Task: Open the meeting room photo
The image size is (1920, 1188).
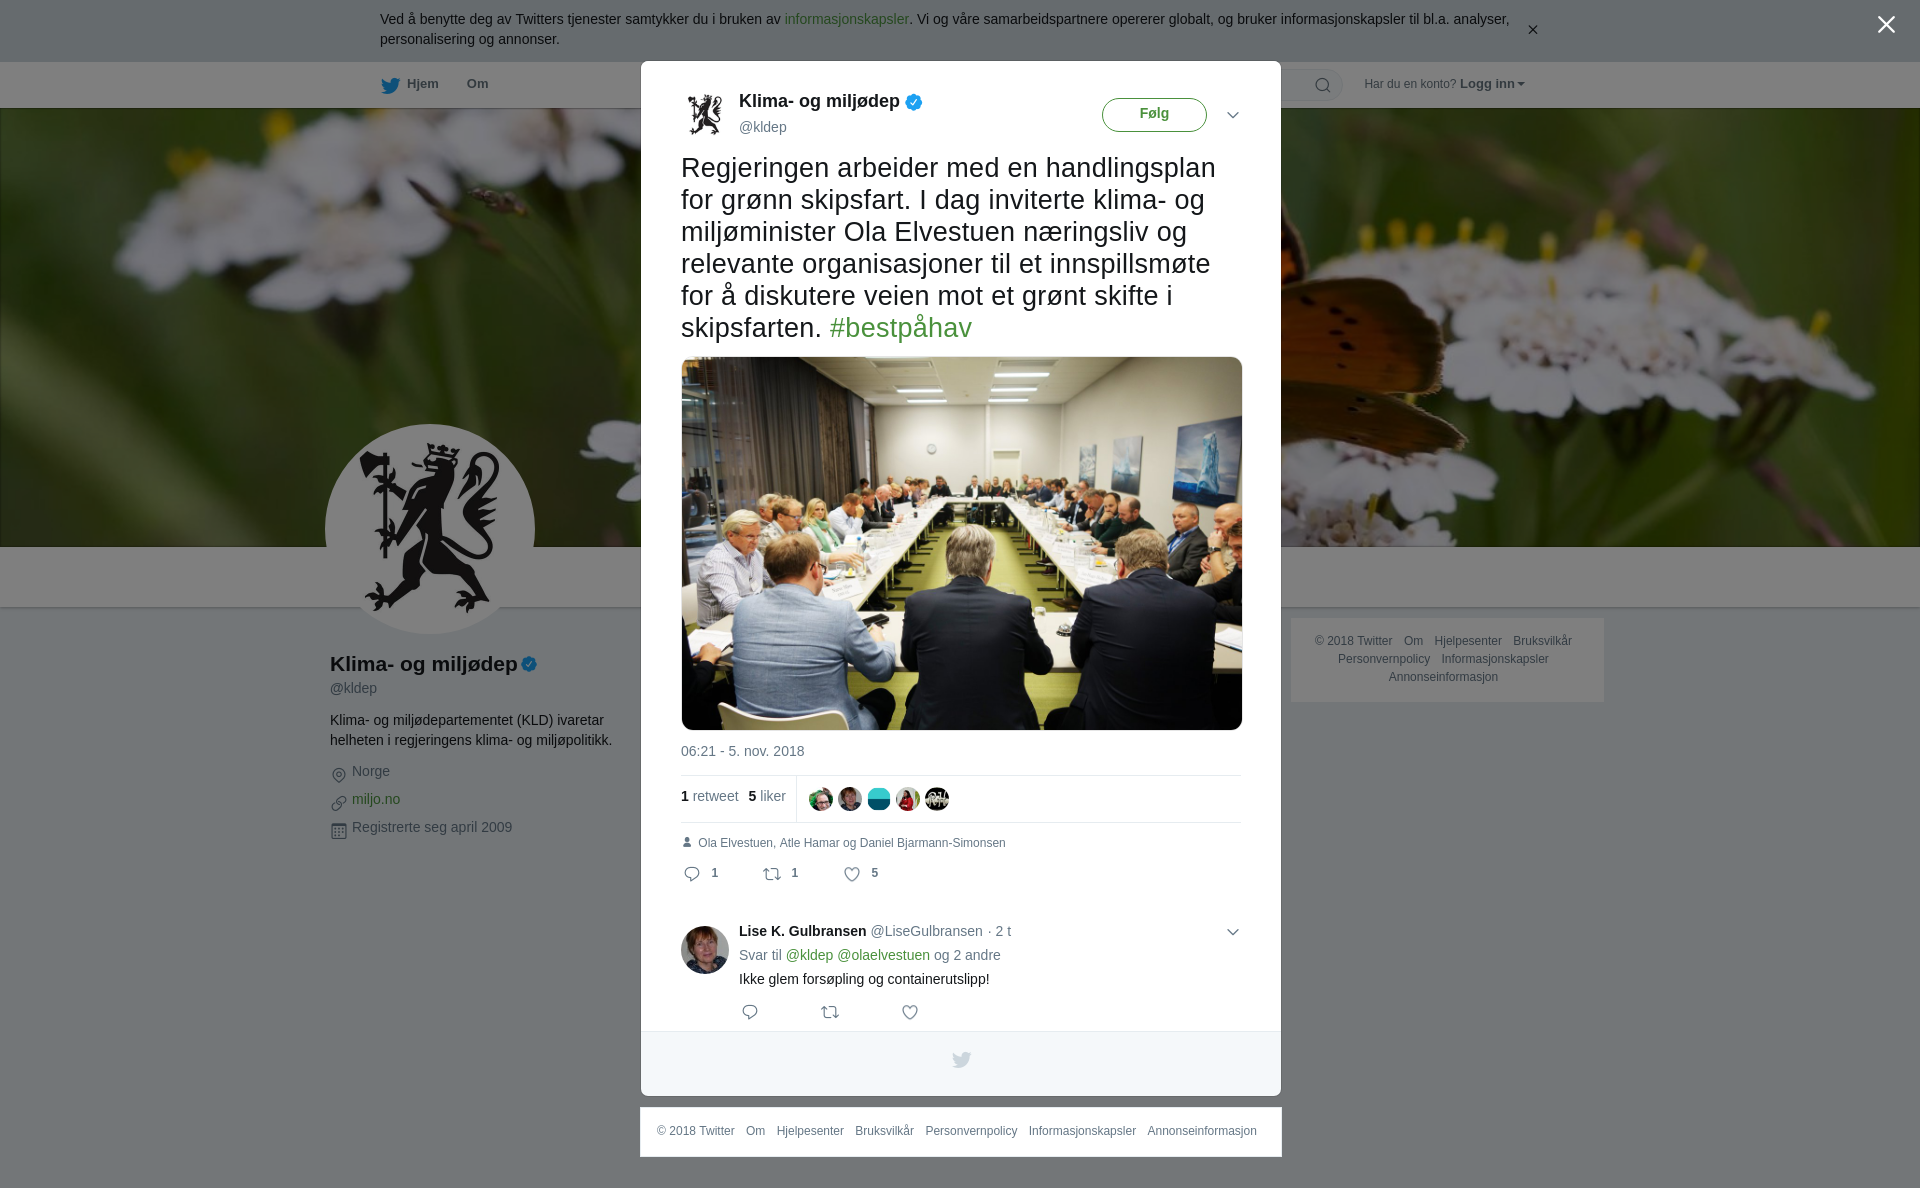Action: (x=961, y=543)
